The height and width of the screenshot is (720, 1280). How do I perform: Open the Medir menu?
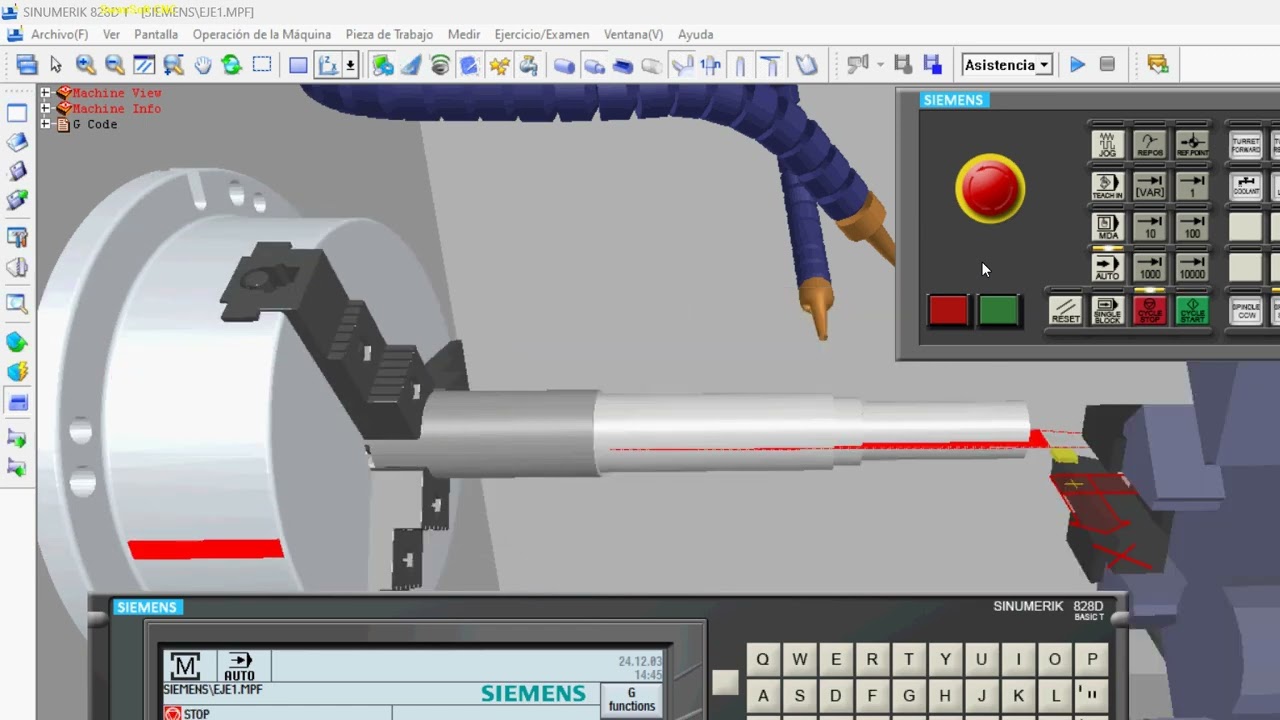[x=464, y=34]
